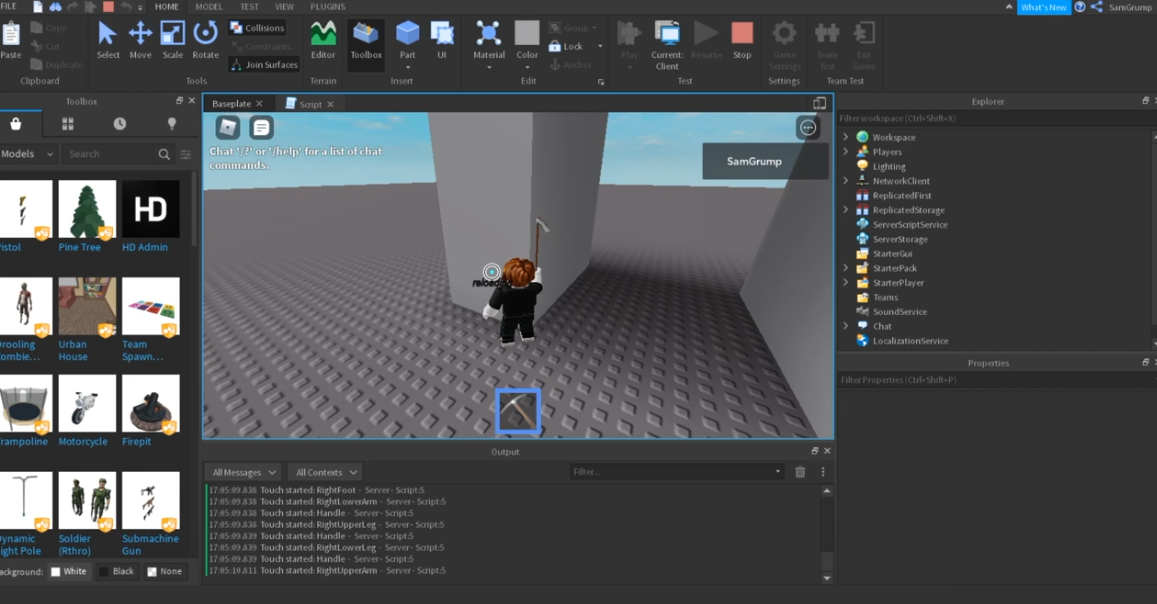Select SoundService in Explorer
The width and height of the screenshot is (1157, 604).
point(899,312)
